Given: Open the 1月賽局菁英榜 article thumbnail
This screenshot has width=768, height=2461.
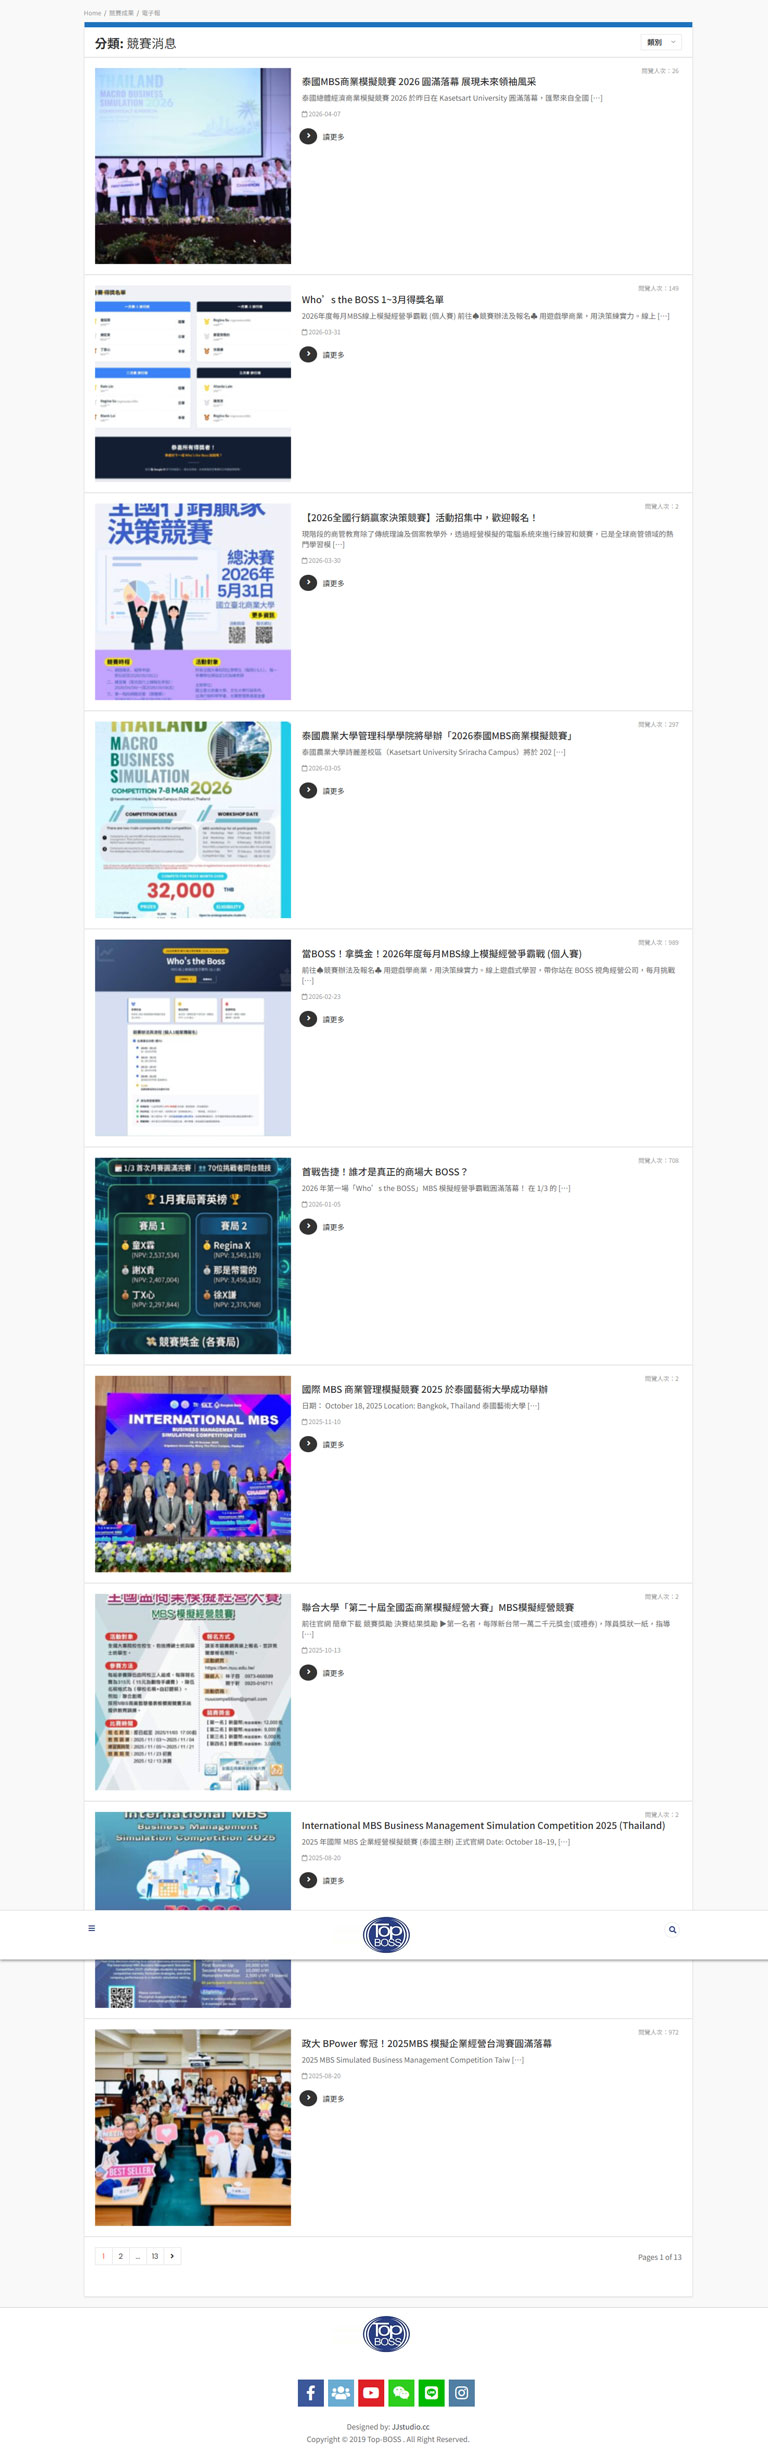Looking at the screenshot, I should click(193, 1255).
